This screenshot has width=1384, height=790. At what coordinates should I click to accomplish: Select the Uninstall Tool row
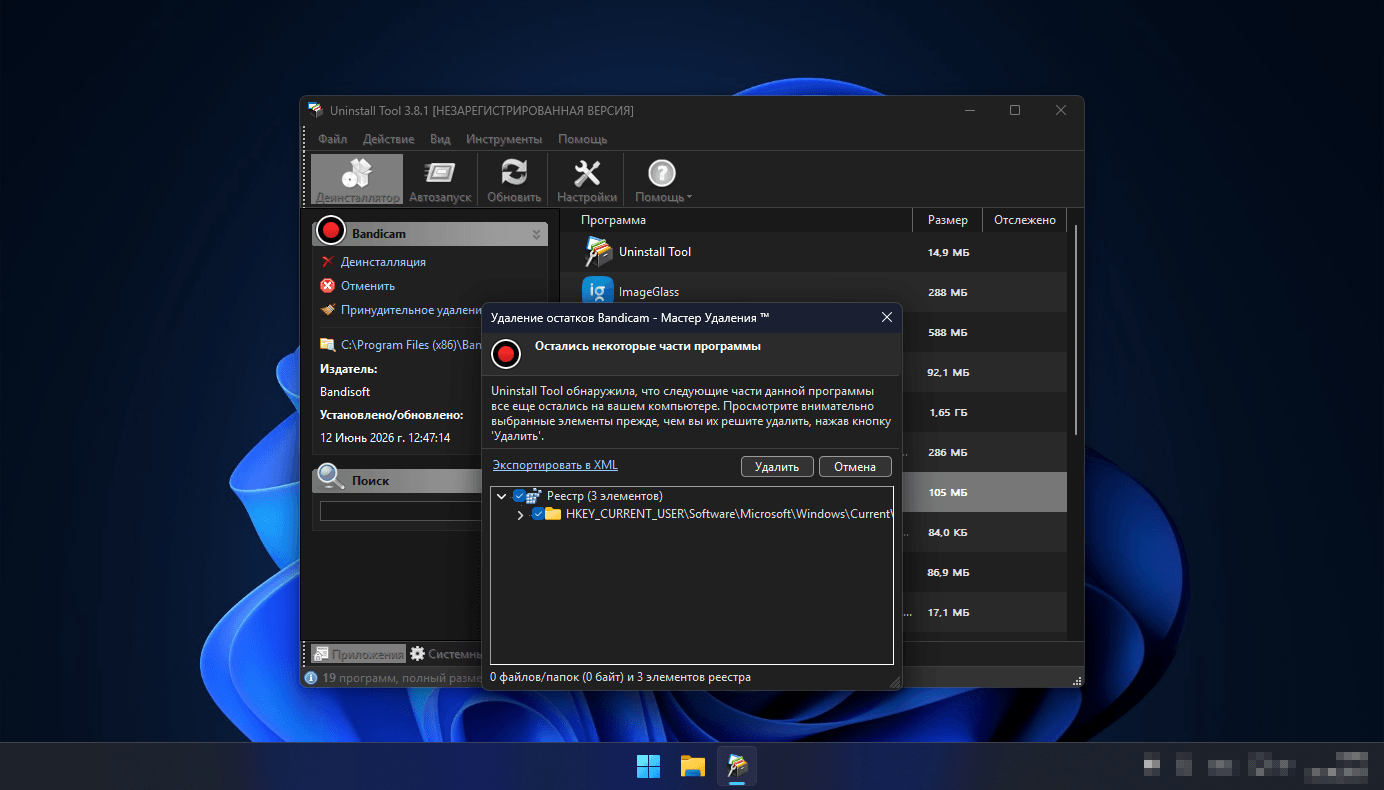[x=813, y=252]
